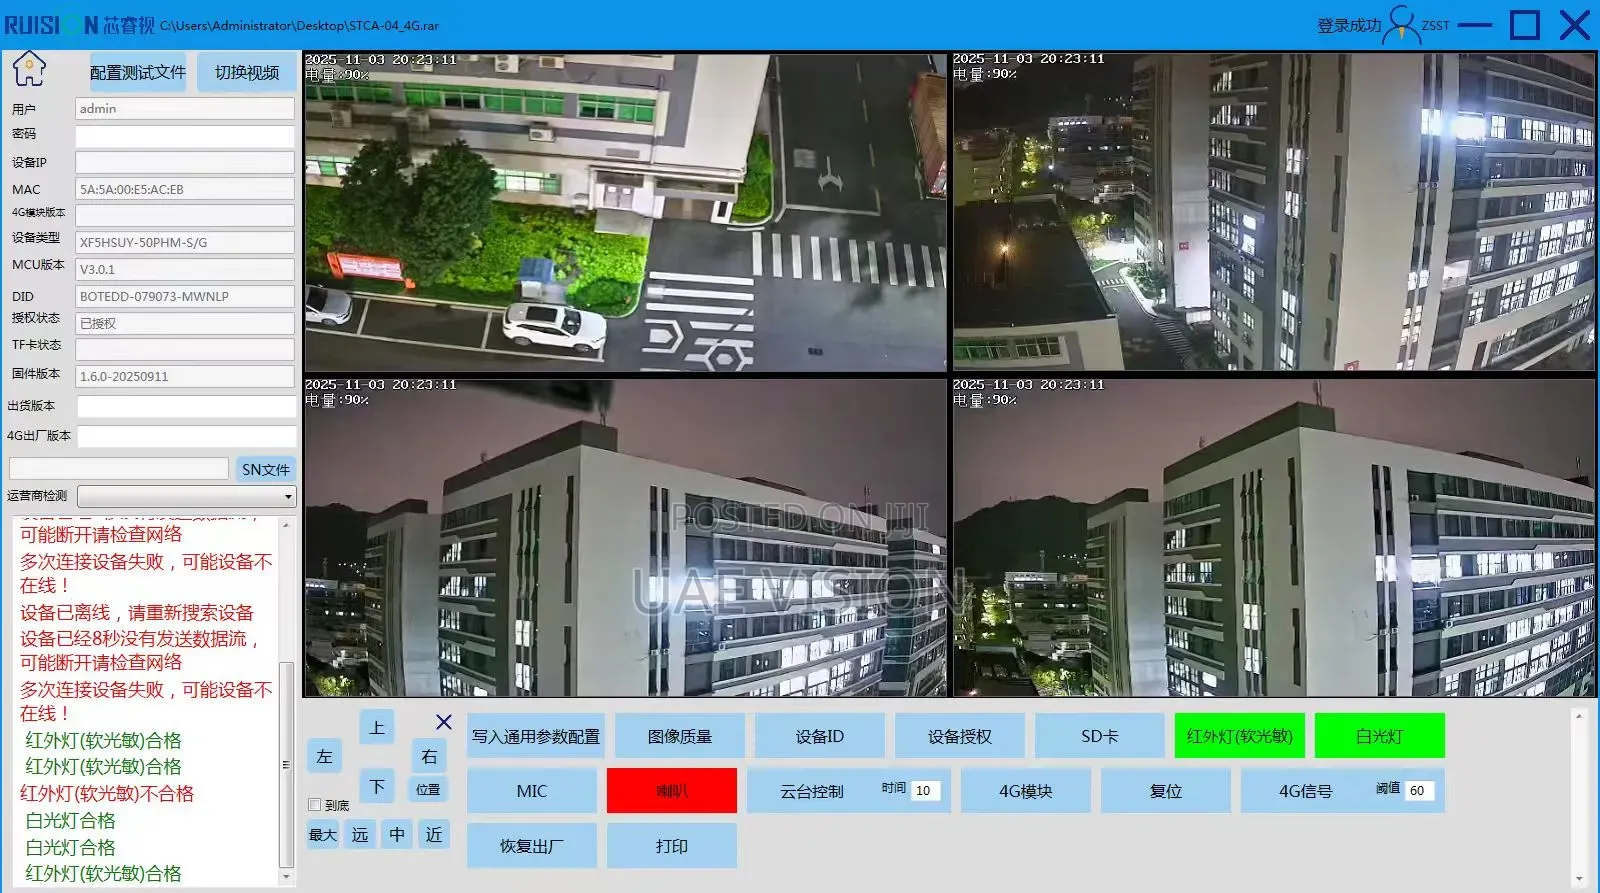Select bottom-left camera video feed
The height and width of the screenshot is (893, 1600).
point(625,537)
